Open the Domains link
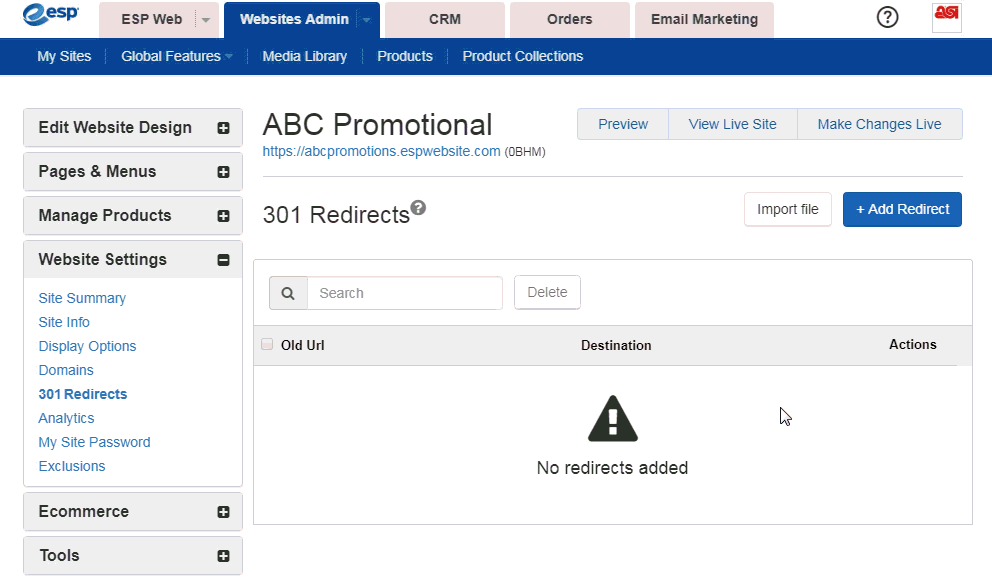This screenshot has height=588, width=992. 66,370
